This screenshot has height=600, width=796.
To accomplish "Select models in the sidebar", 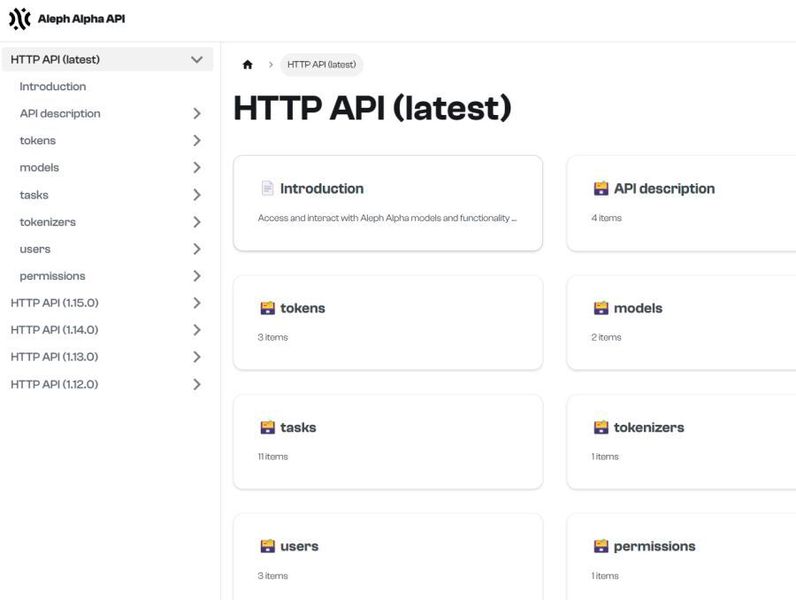I will (x=39, y=167).
